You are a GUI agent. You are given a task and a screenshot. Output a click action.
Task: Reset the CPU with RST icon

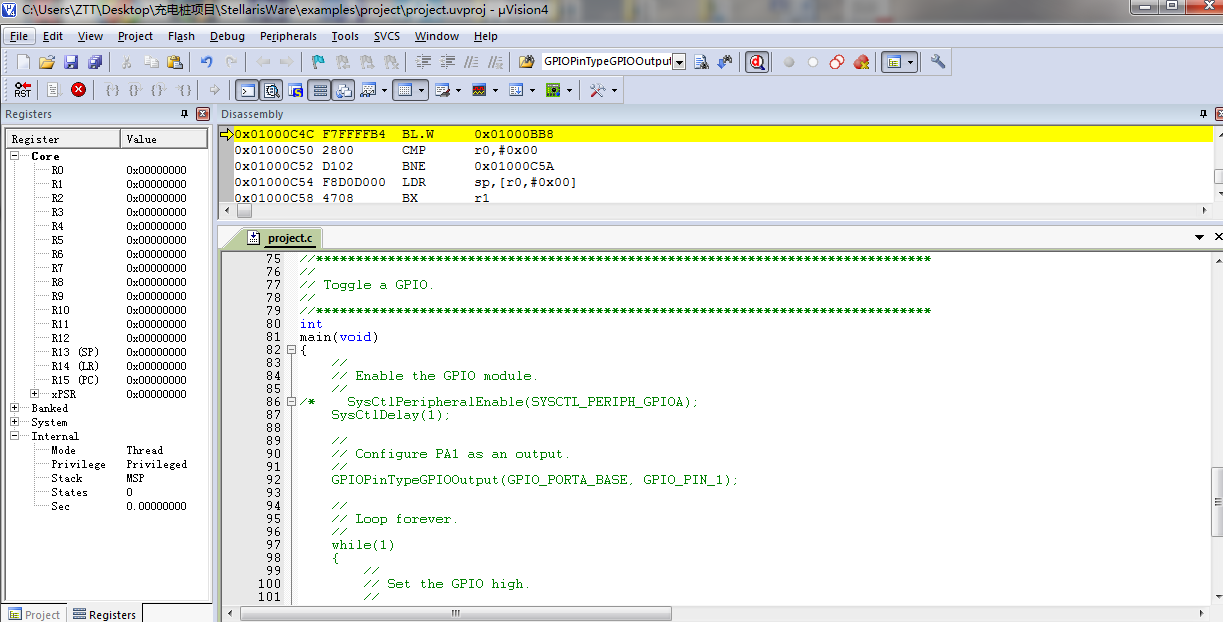point(22,90)
